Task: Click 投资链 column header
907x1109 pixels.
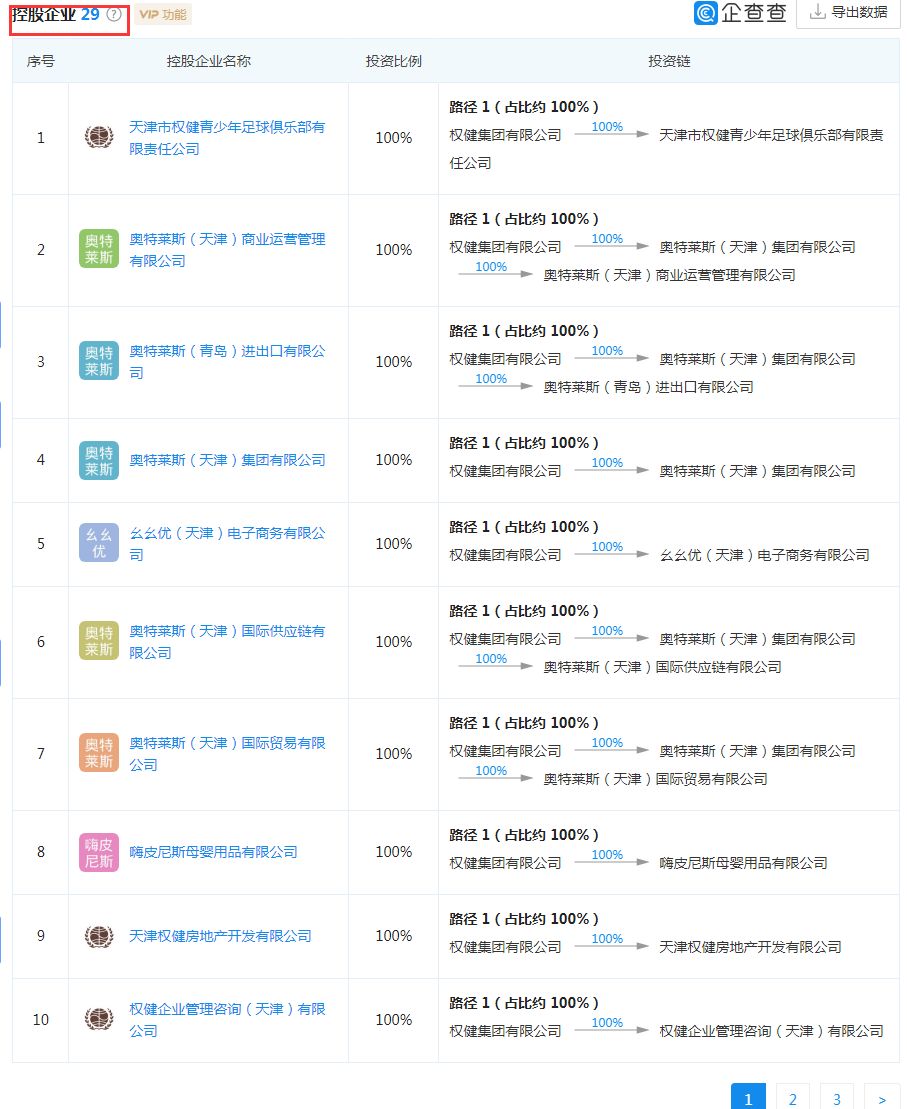Action: point(669,61)
